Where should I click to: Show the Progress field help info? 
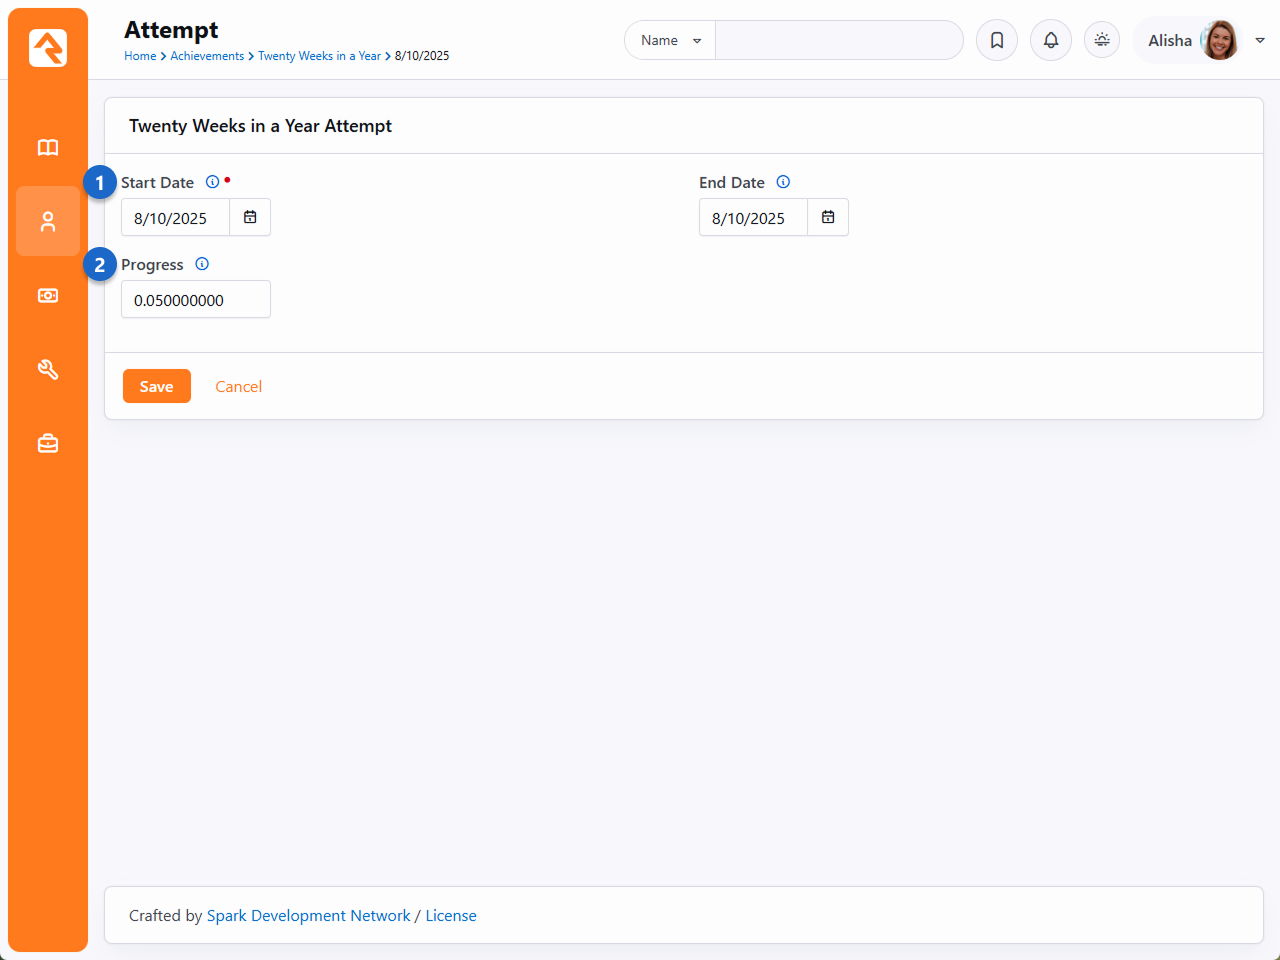tap(202, 264)
